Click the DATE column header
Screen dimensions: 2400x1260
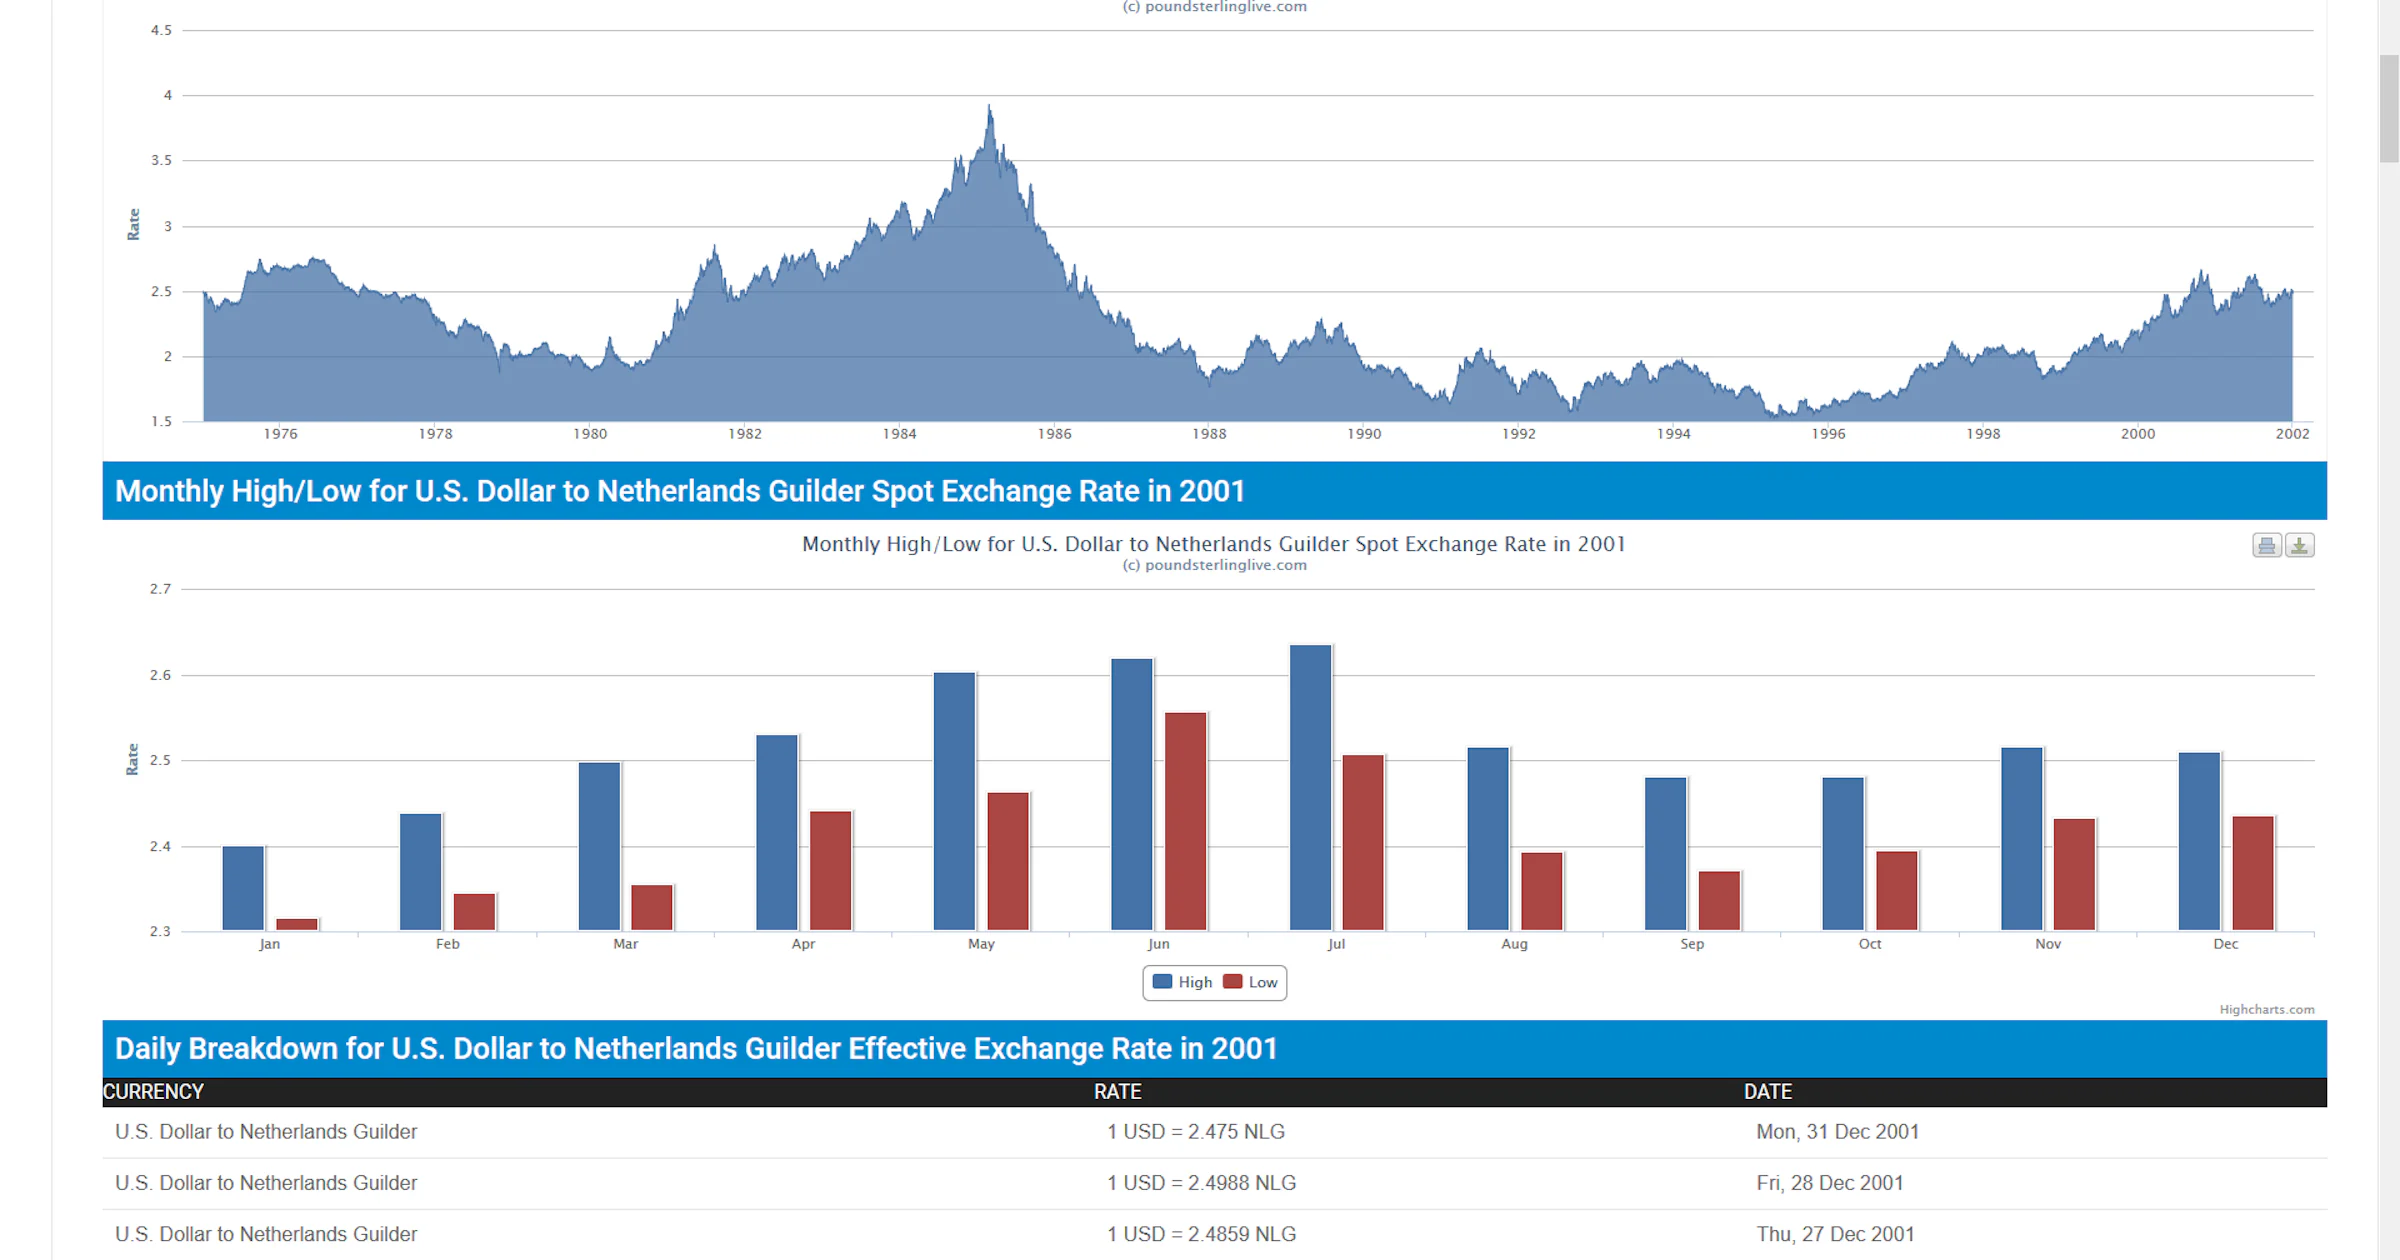click(1768, 1092)
